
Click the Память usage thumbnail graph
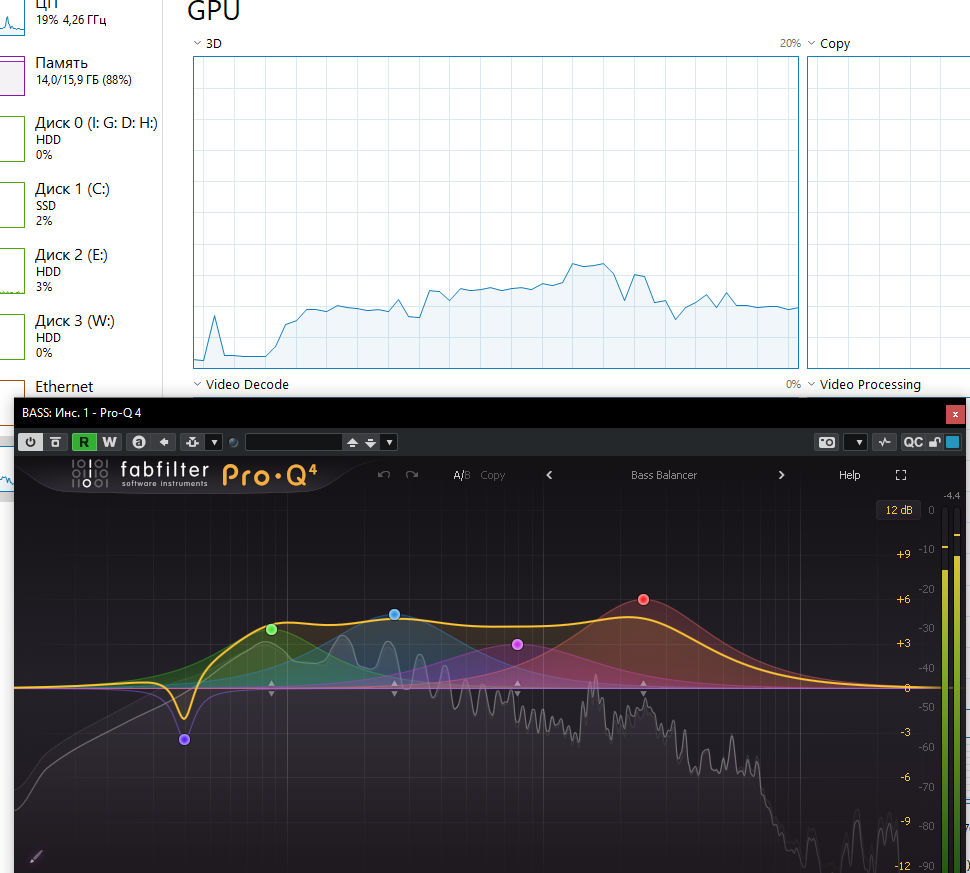pos(12,75)
